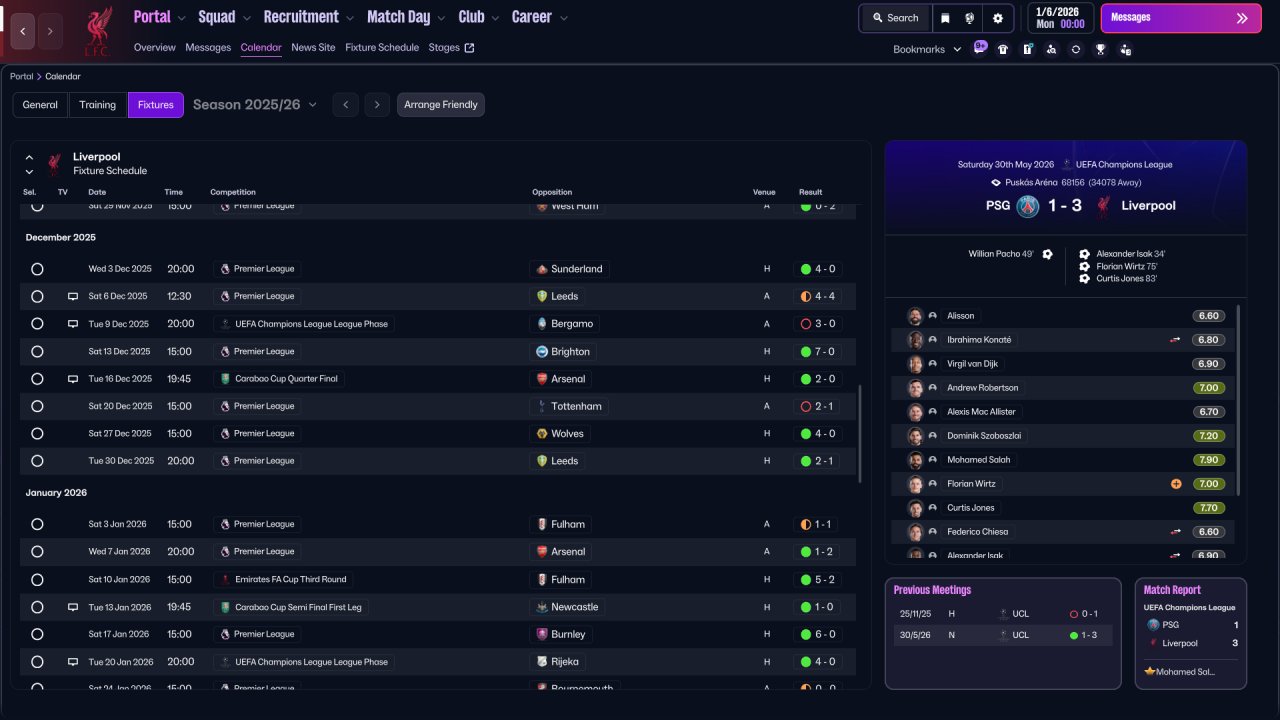Click Alisson's player portrait
1280x720 pixels.
[x=915, y=316]
